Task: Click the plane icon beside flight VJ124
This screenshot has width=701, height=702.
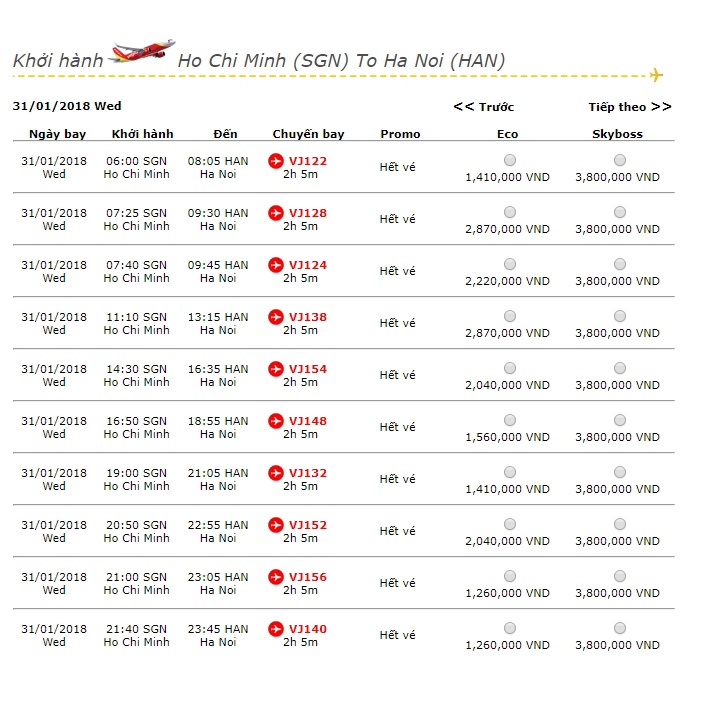Action: (276, 265)
